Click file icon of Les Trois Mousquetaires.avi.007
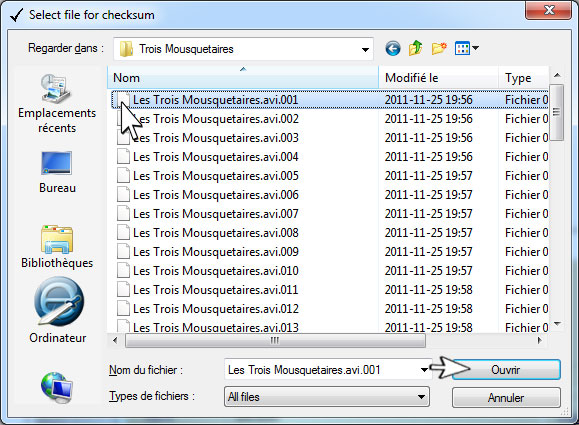Screen dimensions: 579x425 pos(123,214)
